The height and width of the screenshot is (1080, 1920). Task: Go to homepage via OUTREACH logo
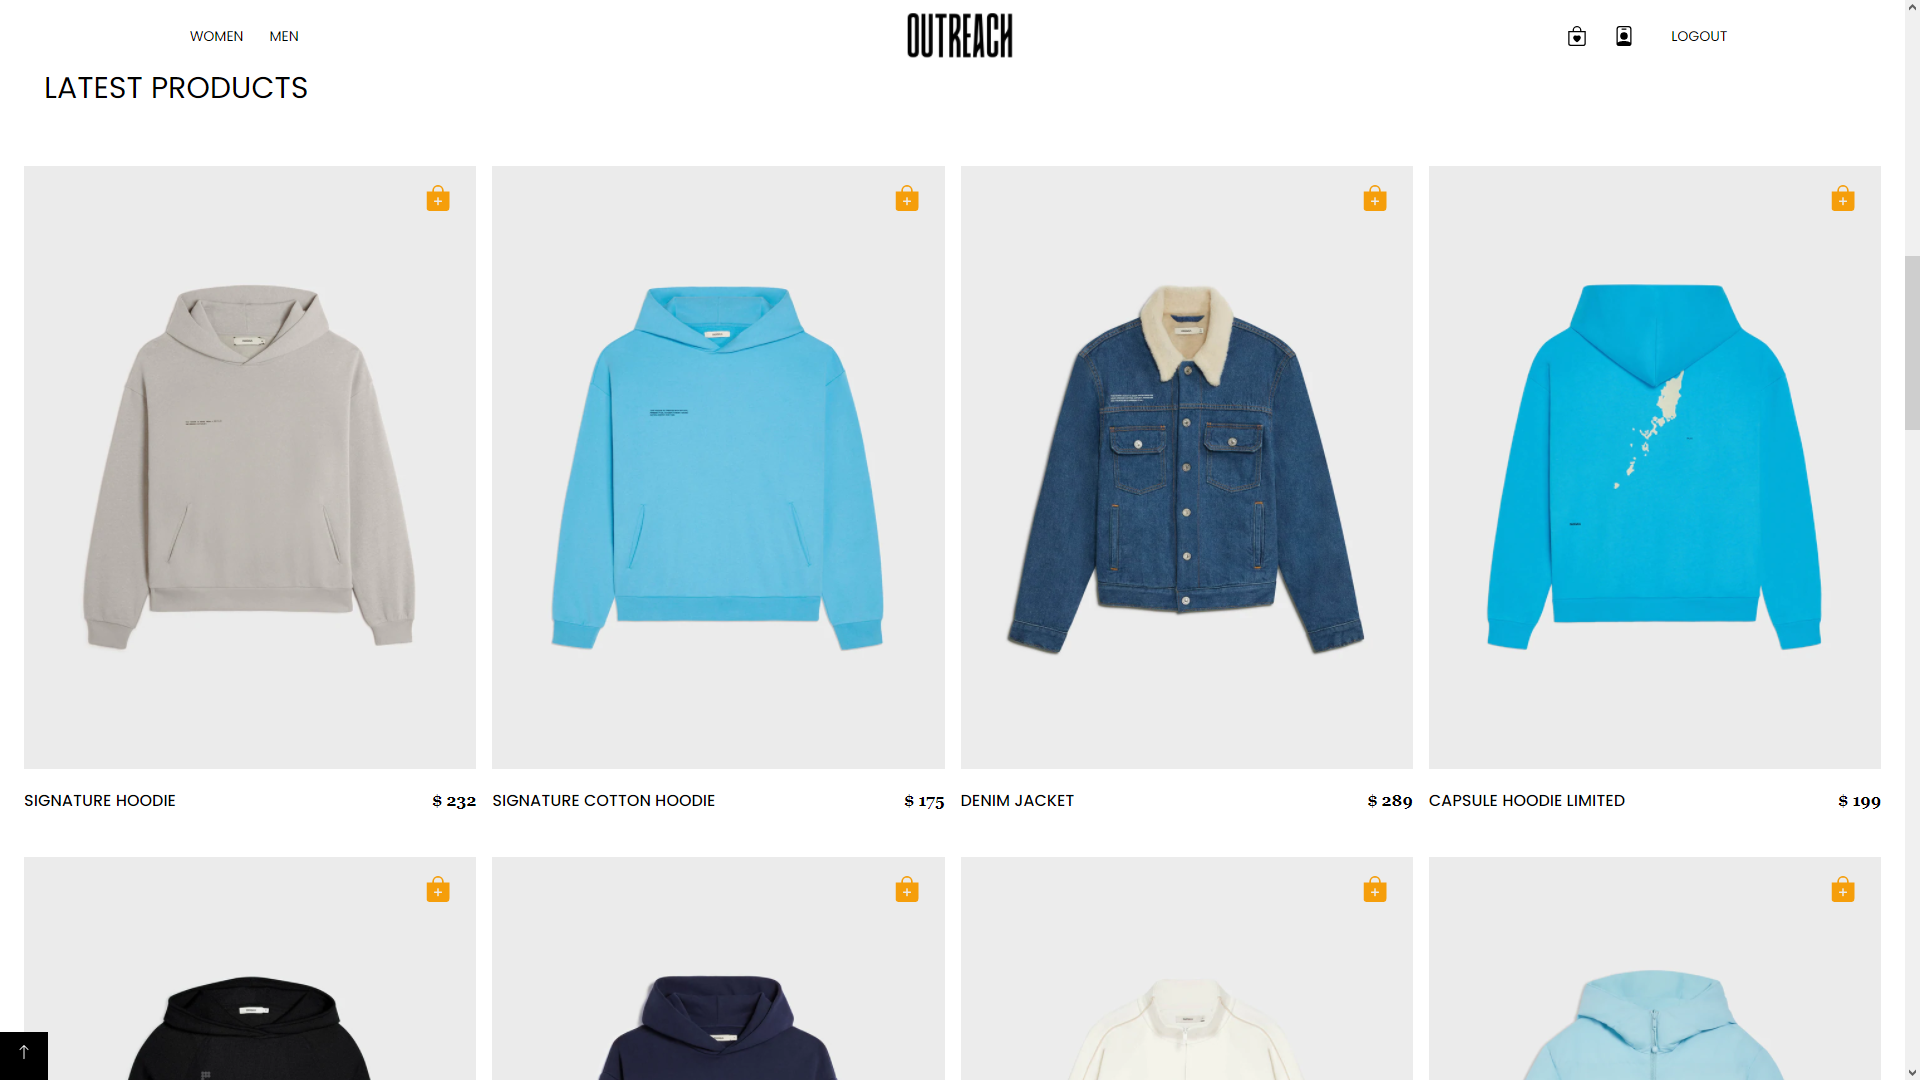960,35
